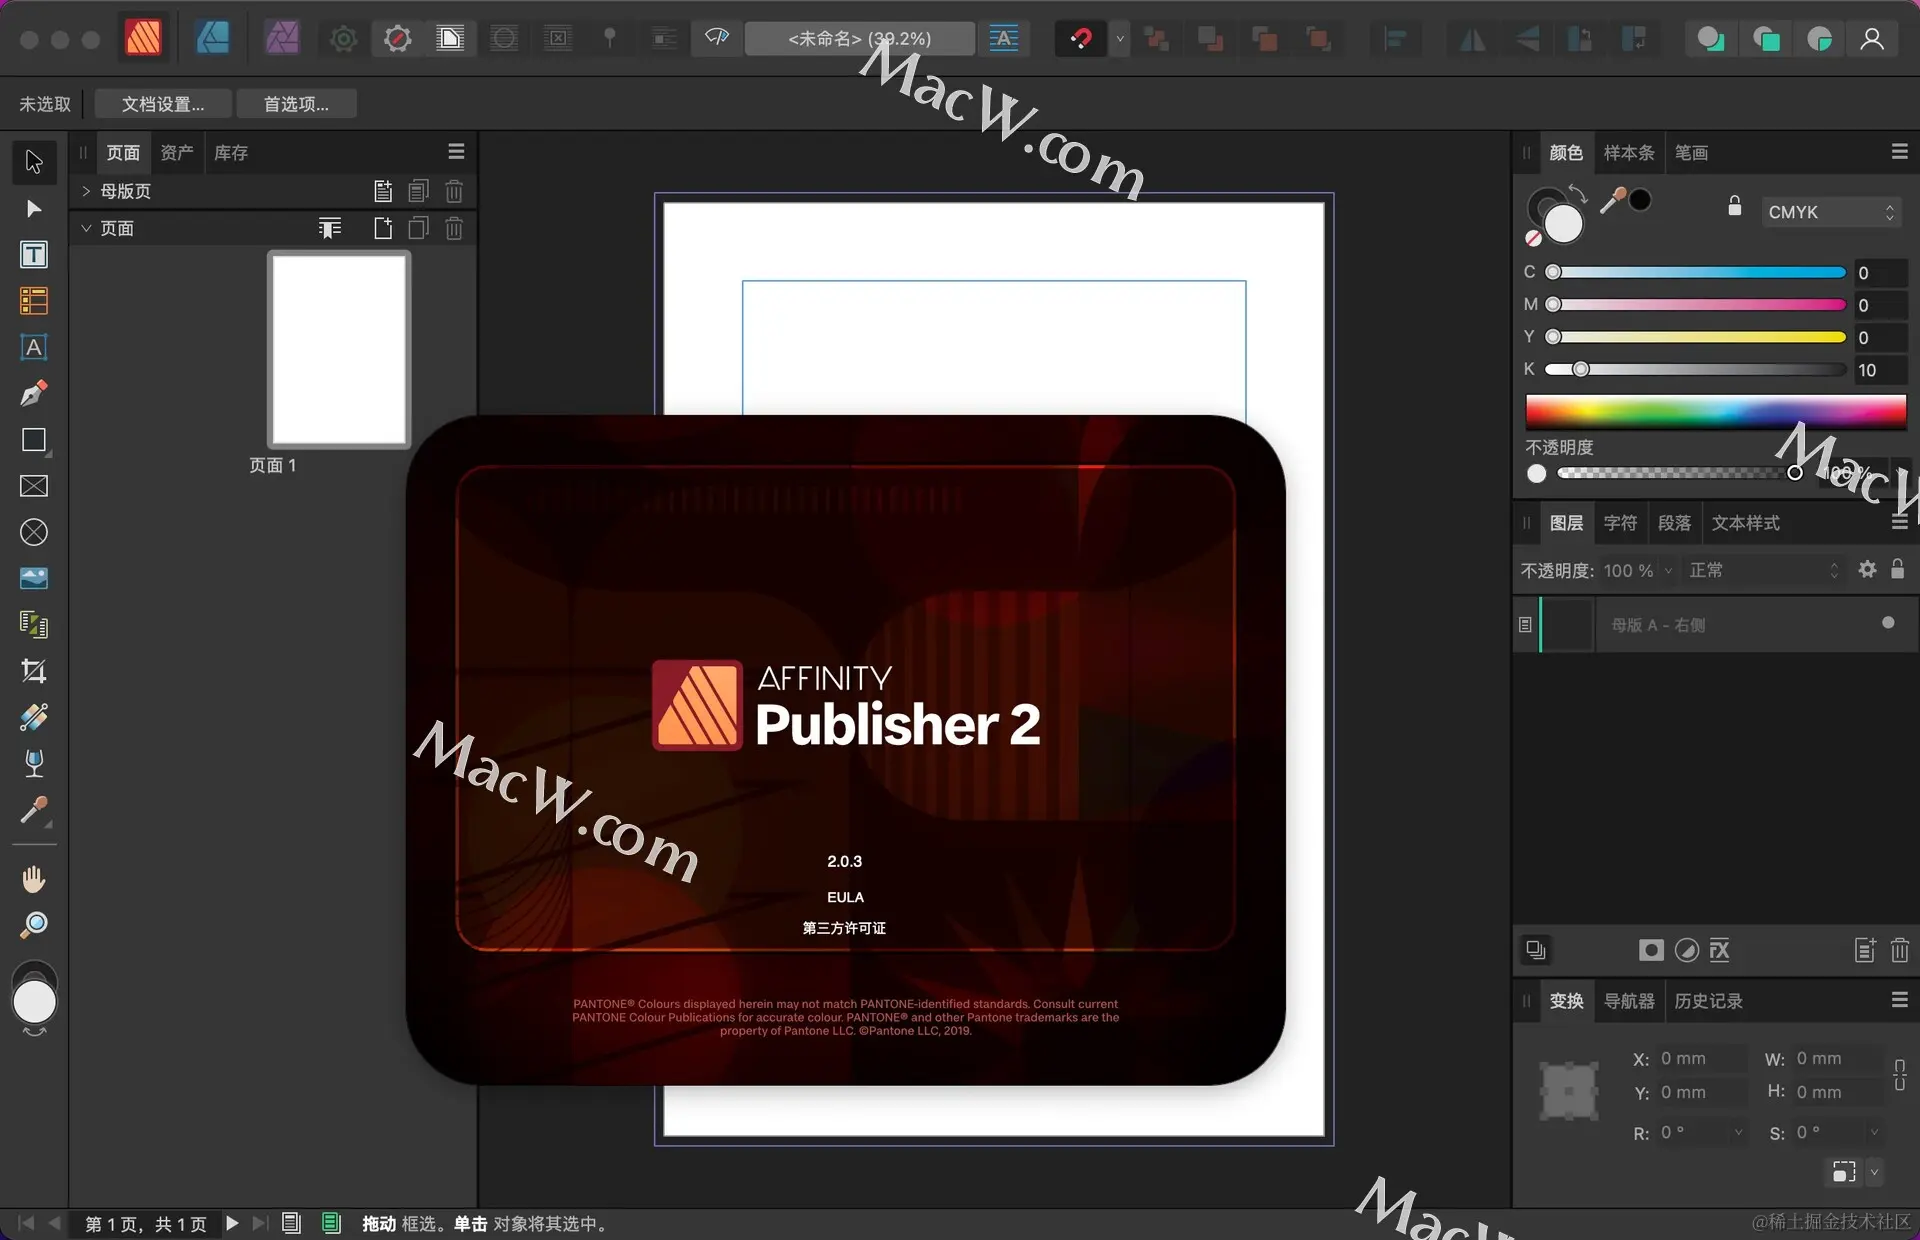The height and width of the screenshot is (1240, 1920).
Task: Open the 正常 blend mode dropdown
Action: [x=1762, y=570]
